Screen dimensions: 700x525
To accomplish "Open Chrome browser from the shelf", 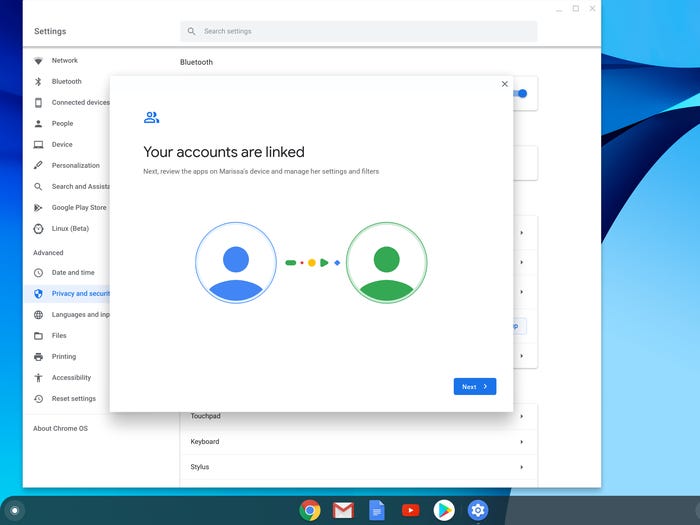I will click(x=310, y=511).
